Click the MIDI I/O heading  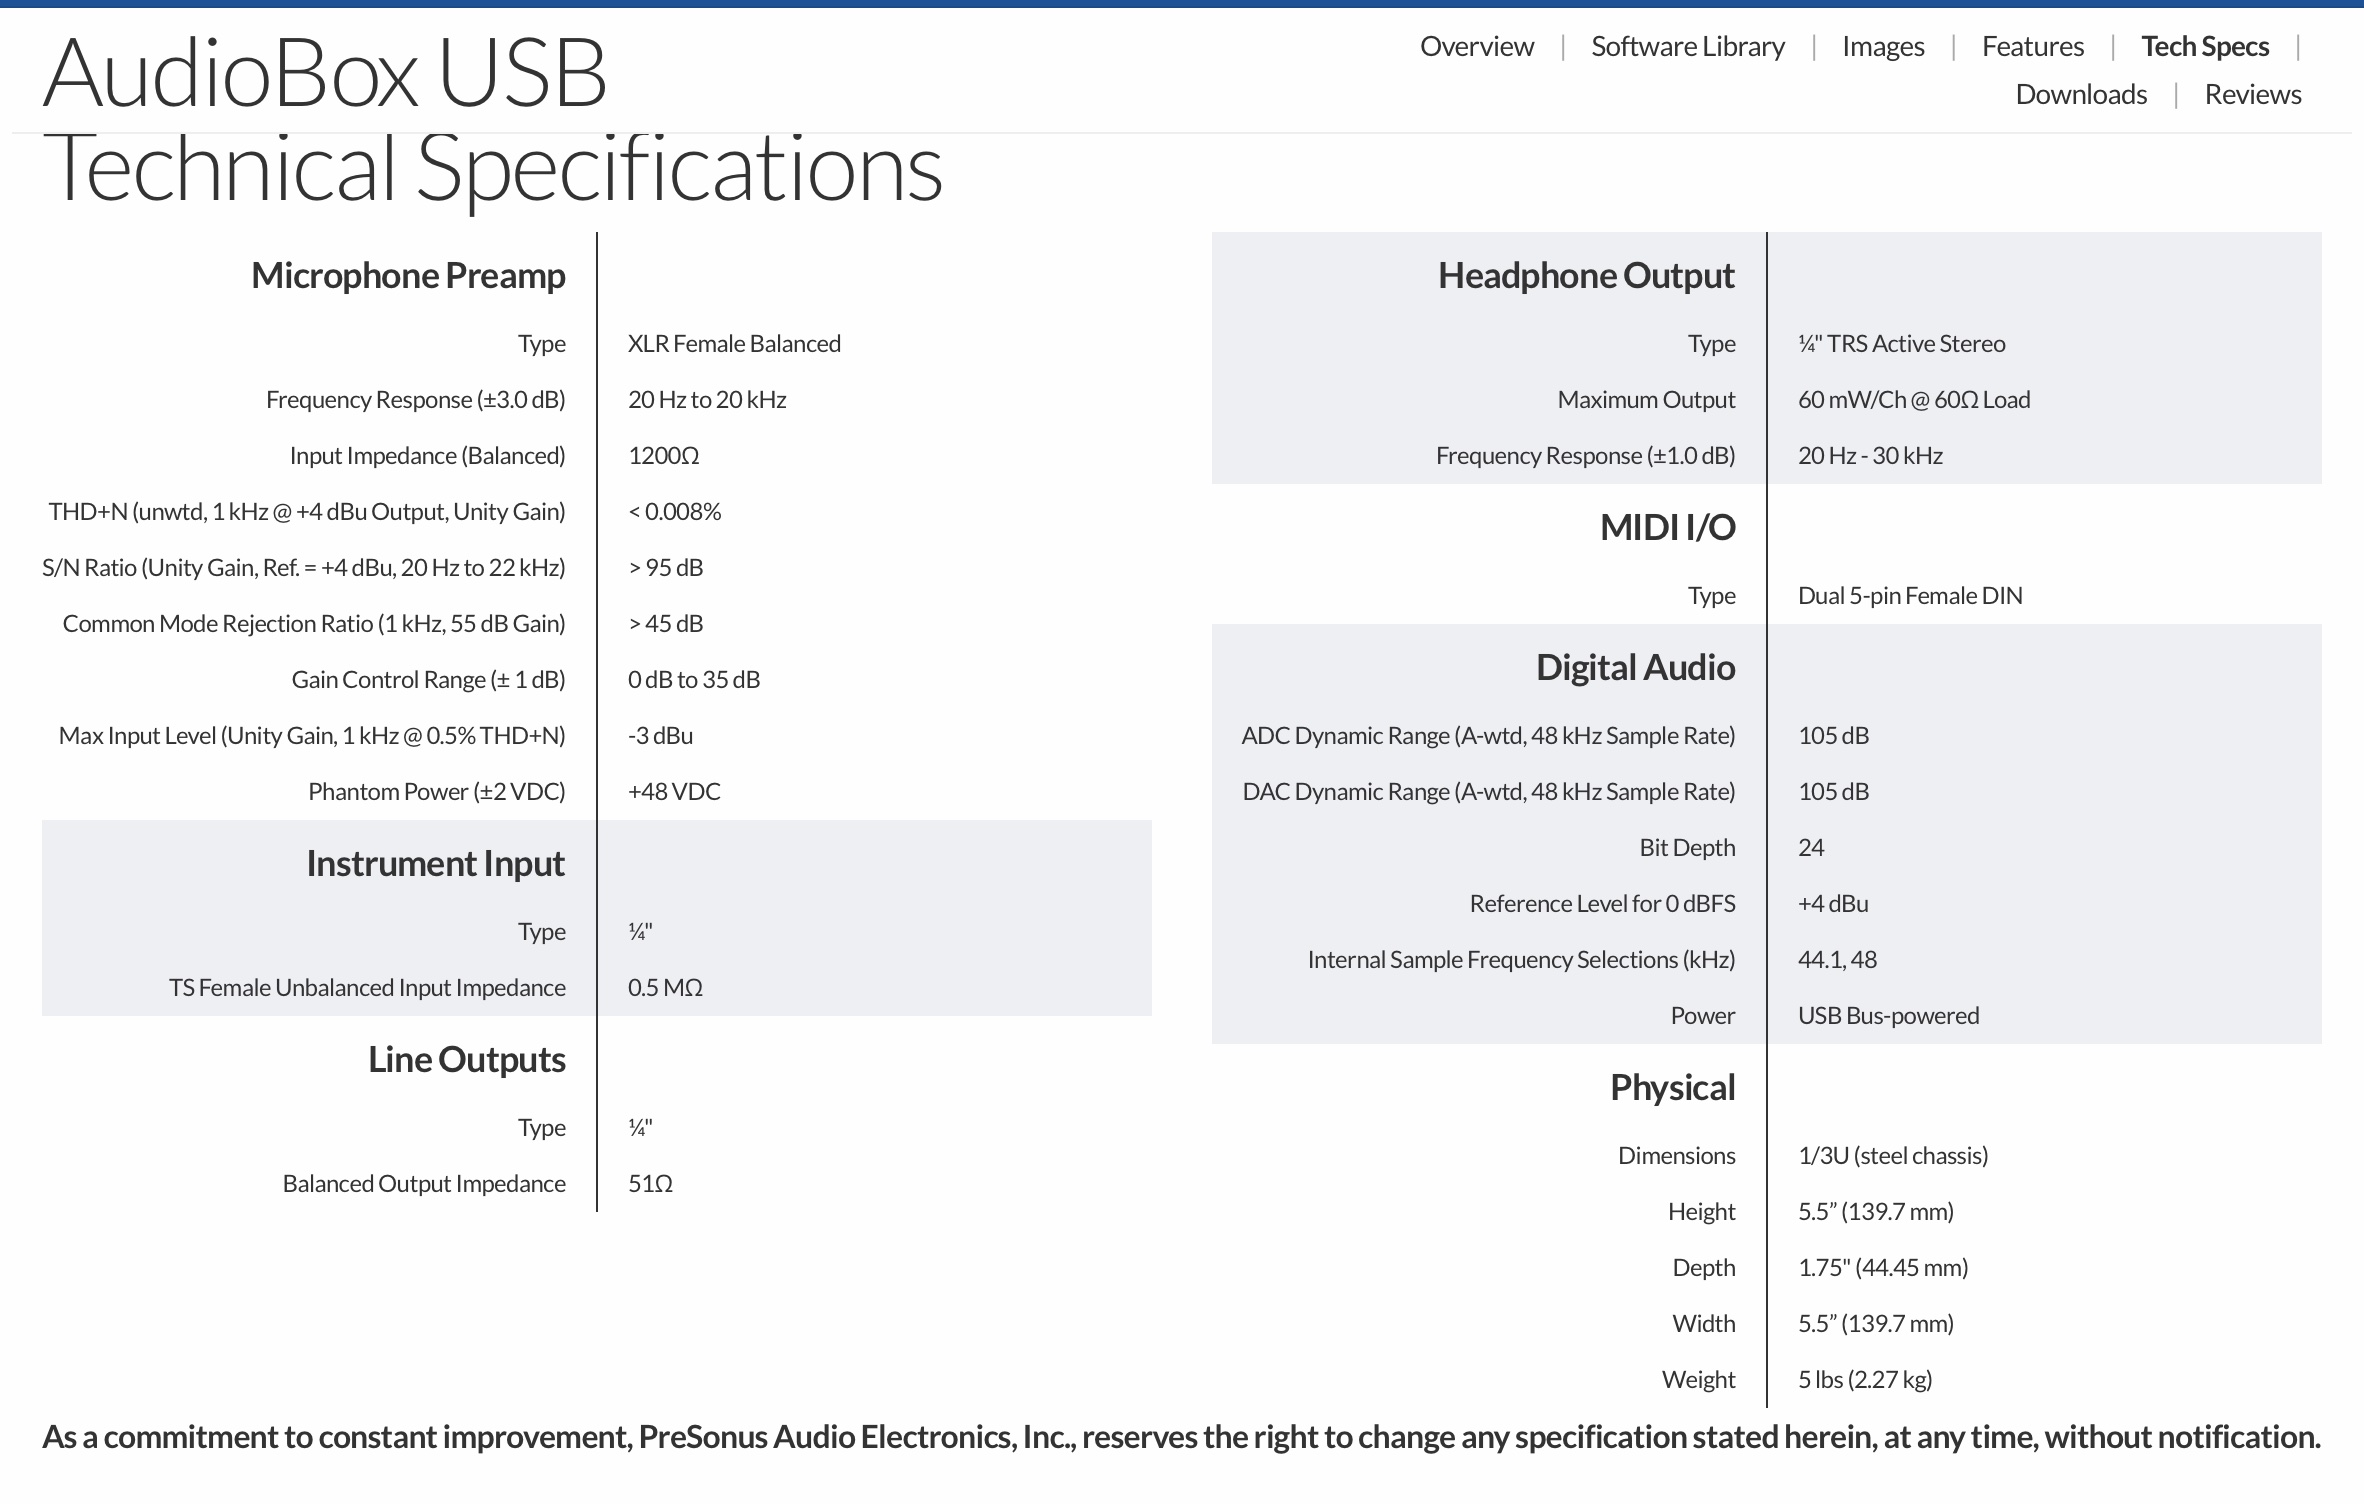tap(1667, 528)
